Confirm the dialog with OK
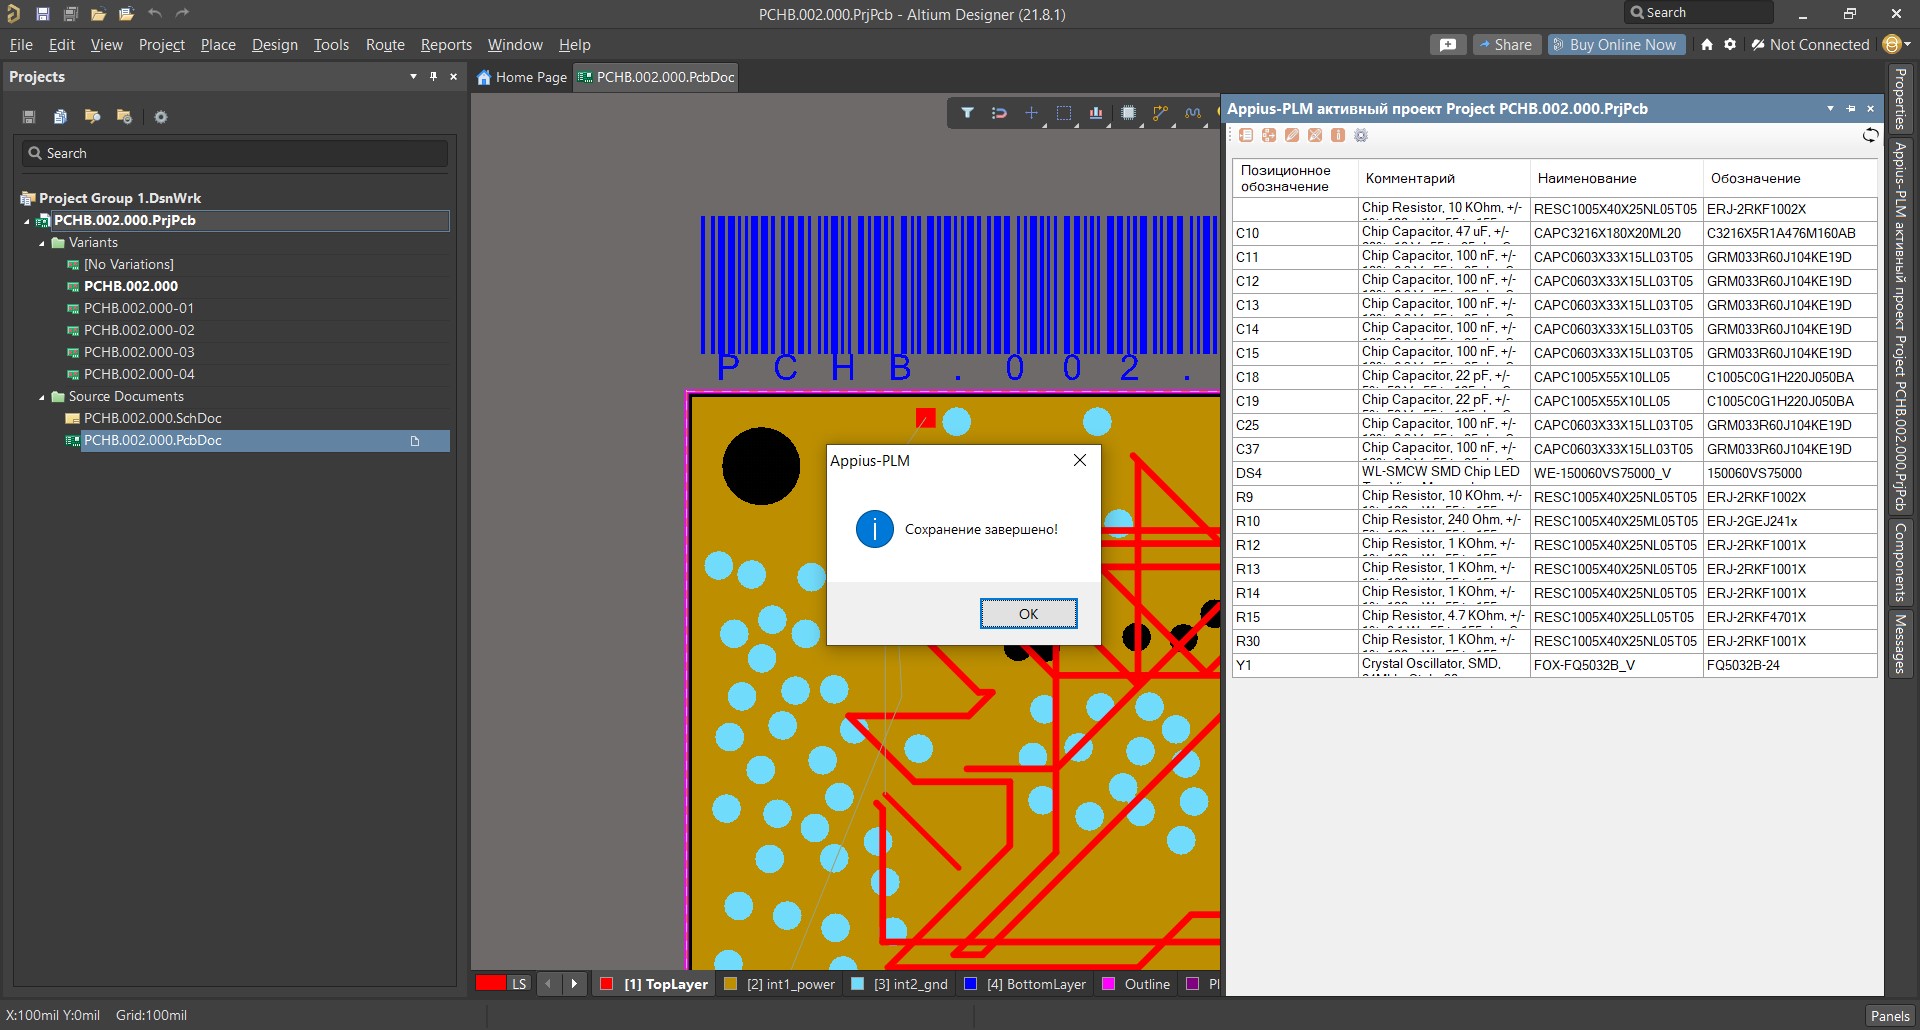Screen dimensions: 1920x1030 point(1028,614)
